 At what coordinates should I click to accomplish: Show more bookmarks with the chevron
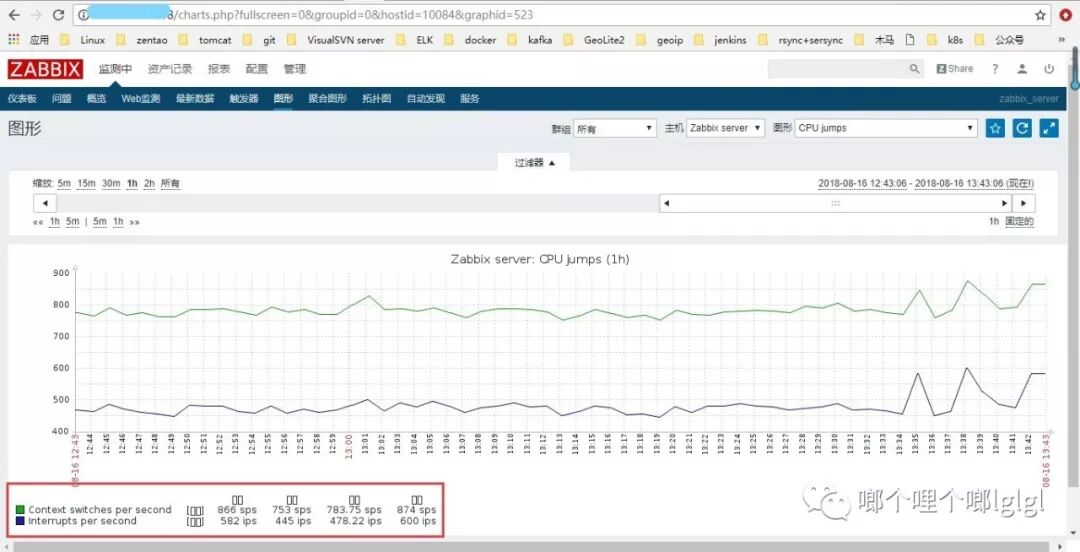point(1061,40)
